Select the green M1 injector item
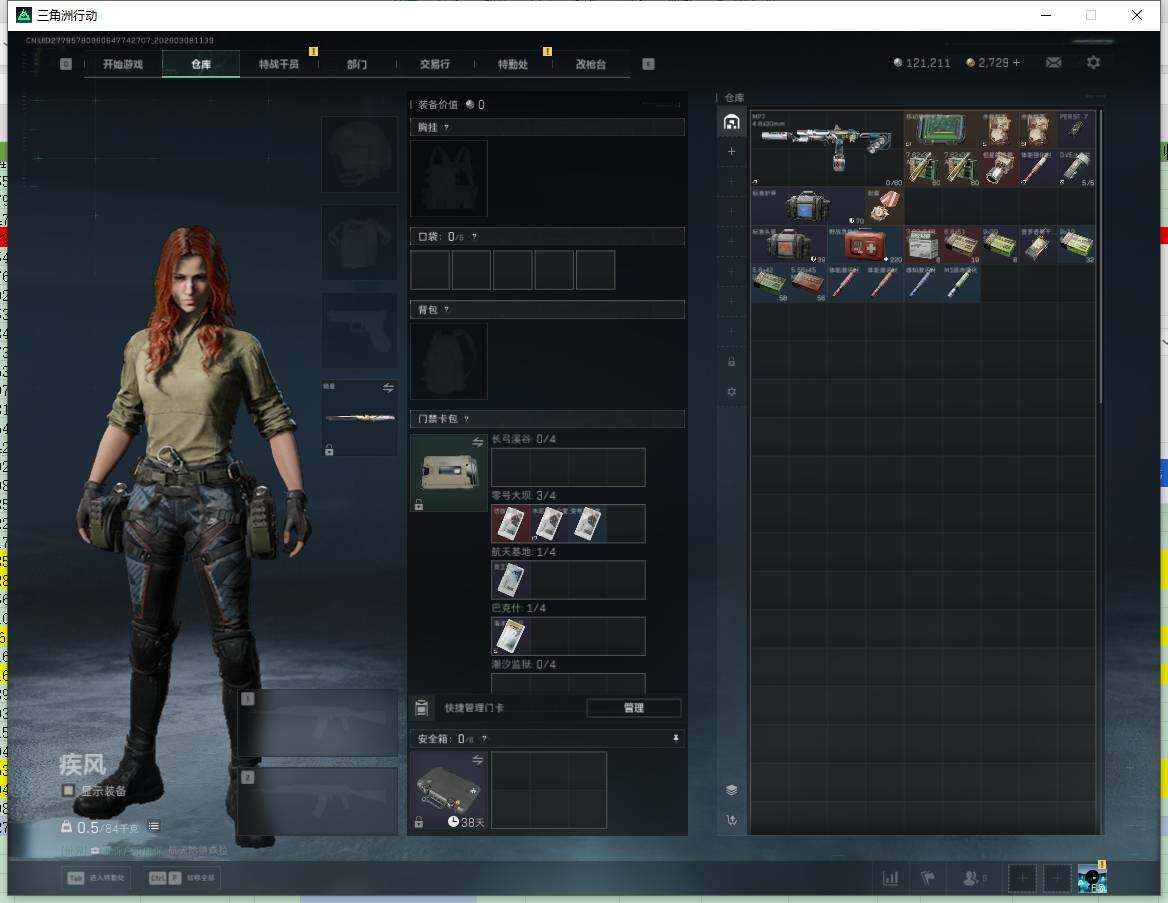This screenshot has width=1168, height=903. 961,283
